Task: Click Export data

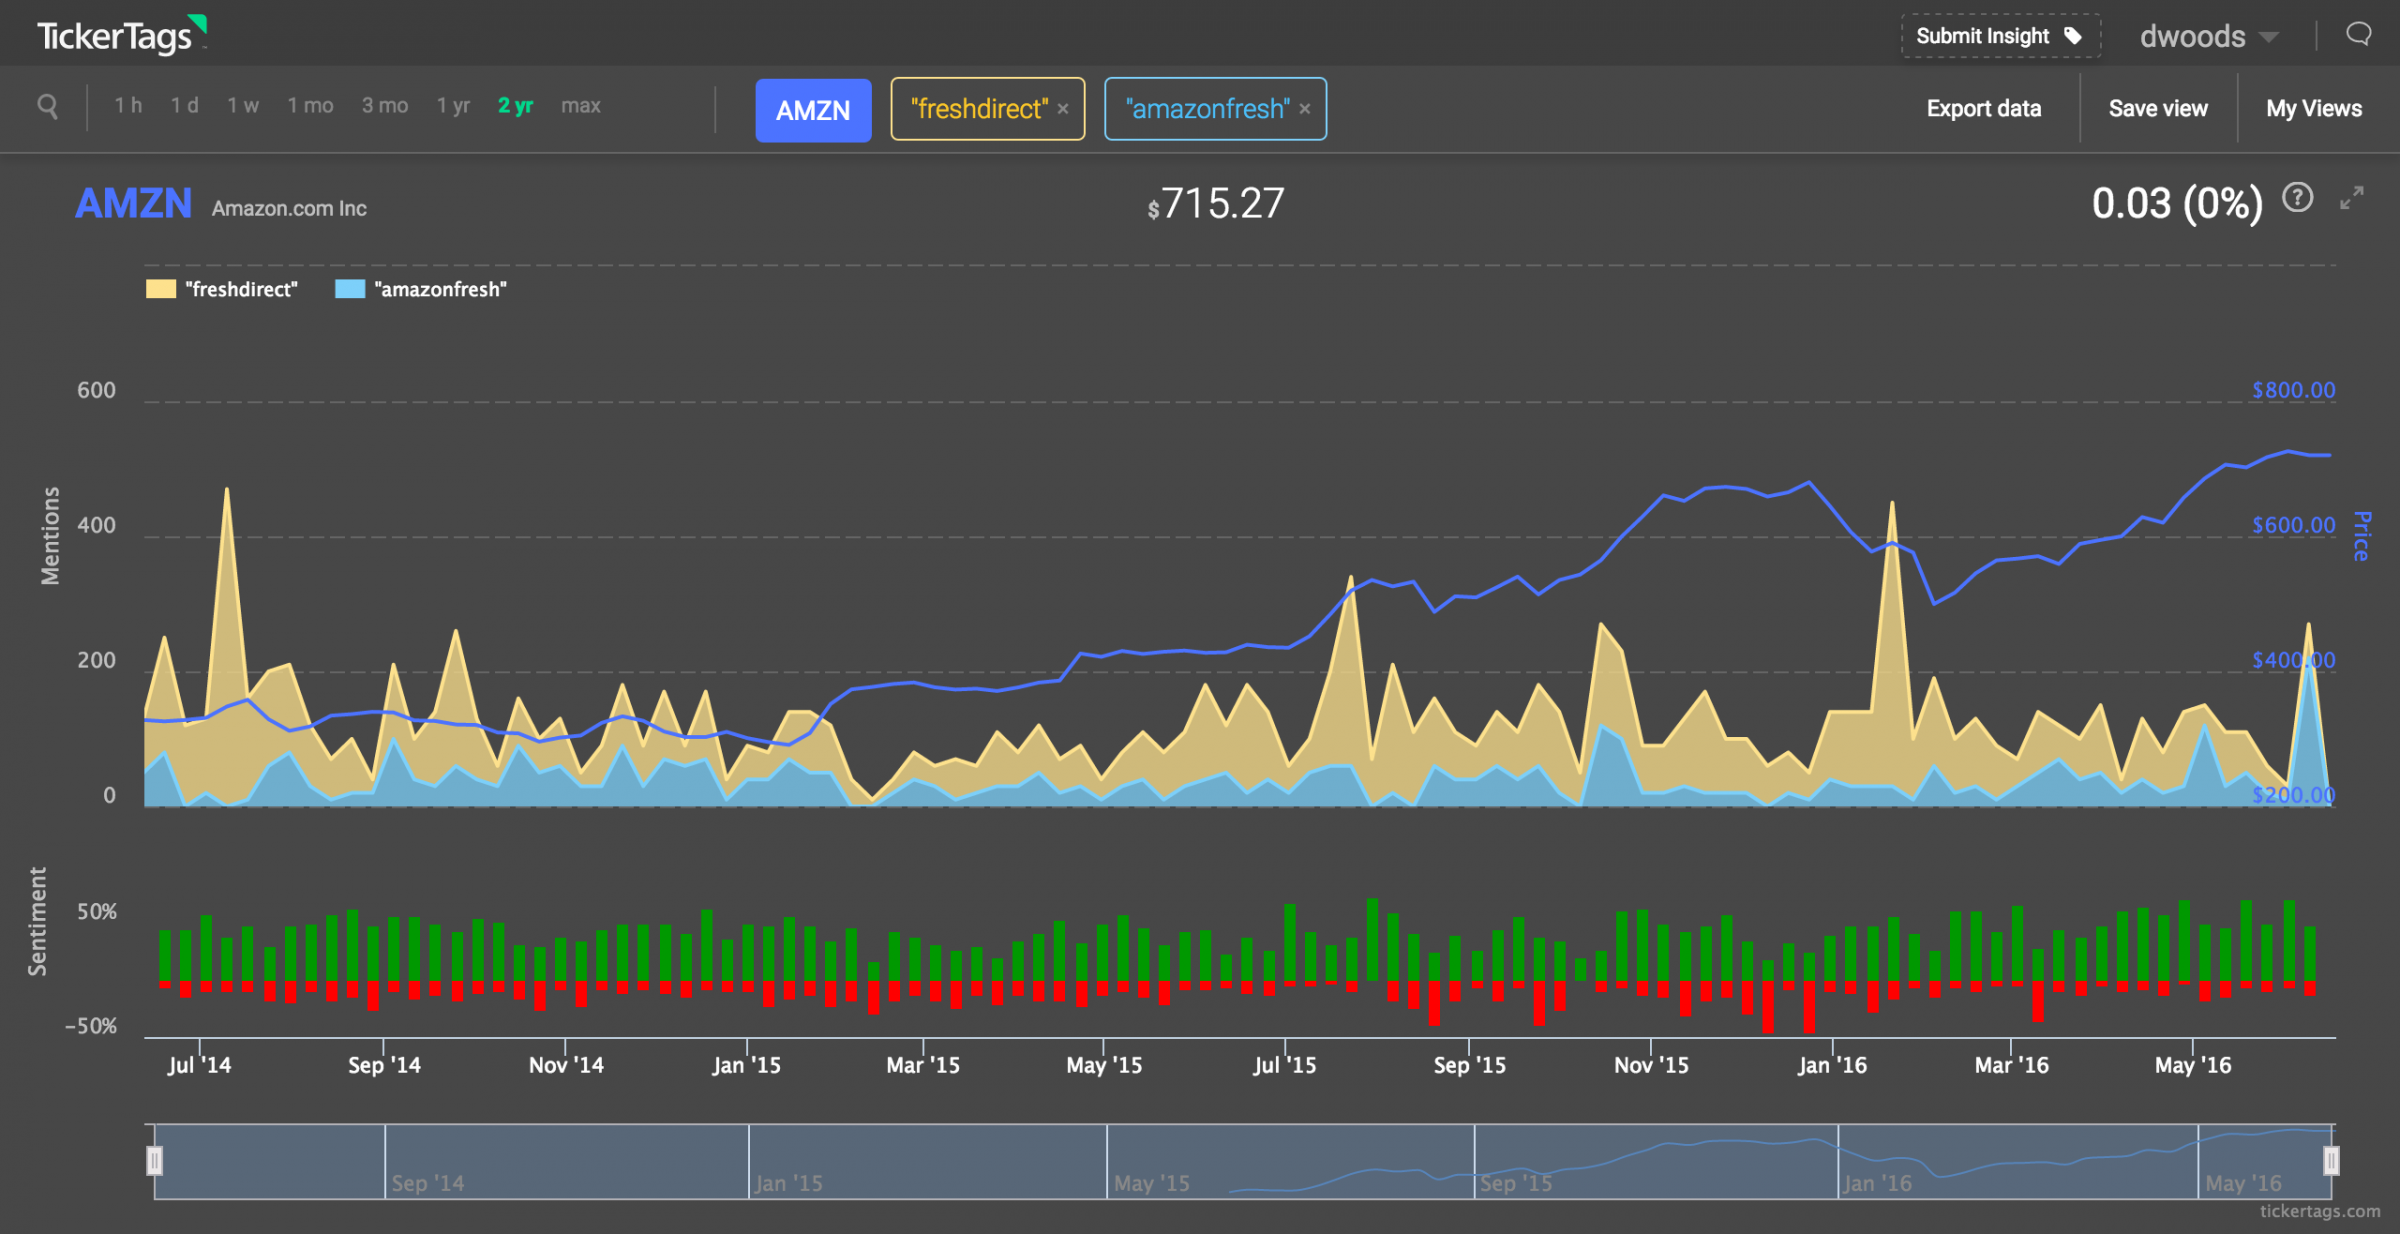Action: [x=1984, y=109]
